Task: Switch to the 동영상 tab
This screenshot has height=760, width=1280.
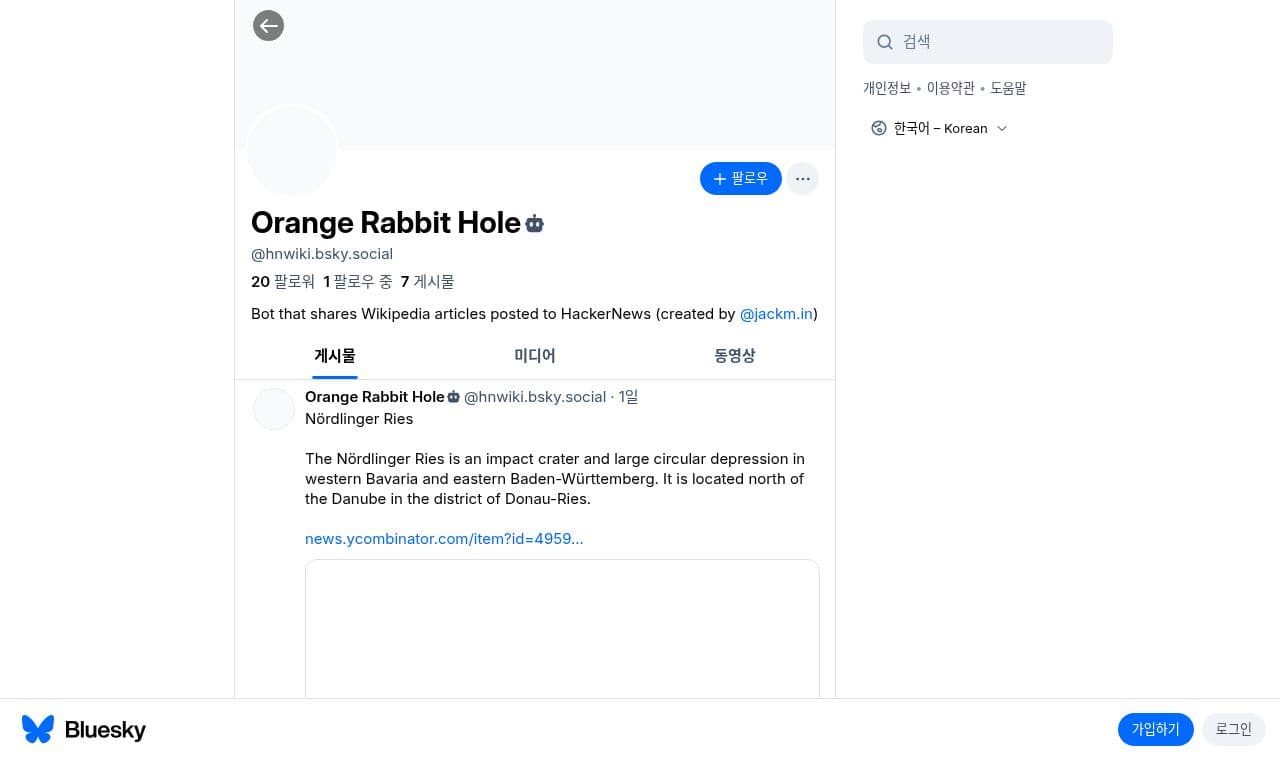Action: 735,356
